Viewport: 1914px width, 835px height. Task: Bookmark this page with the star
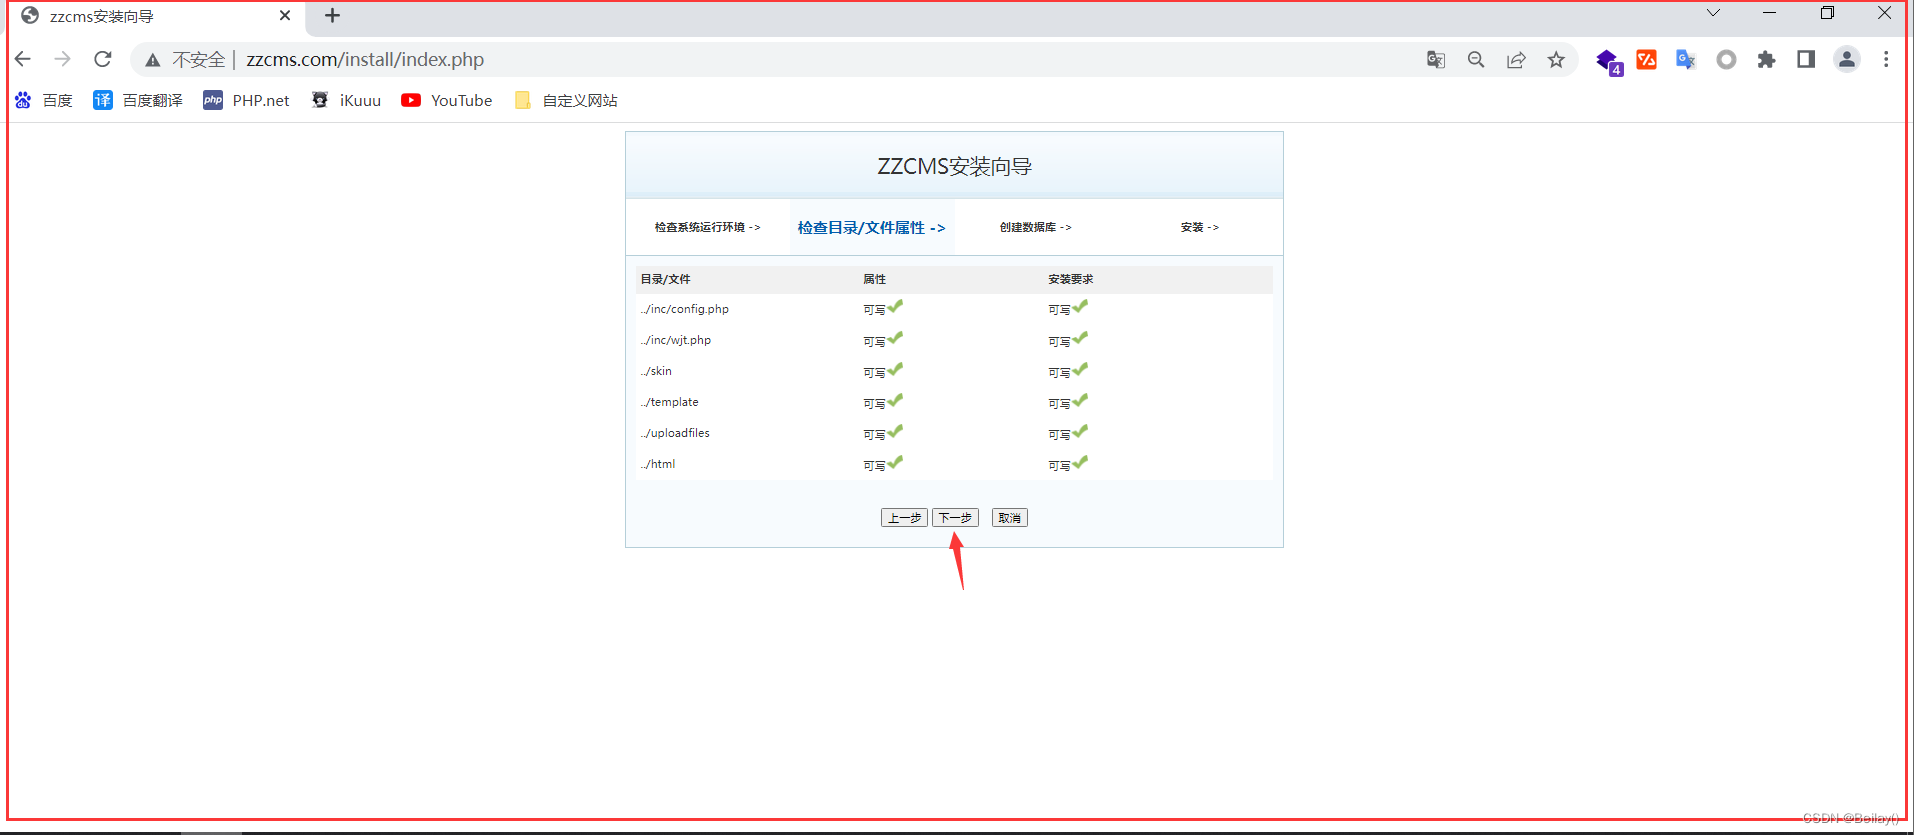click(x=1556, y=60)
